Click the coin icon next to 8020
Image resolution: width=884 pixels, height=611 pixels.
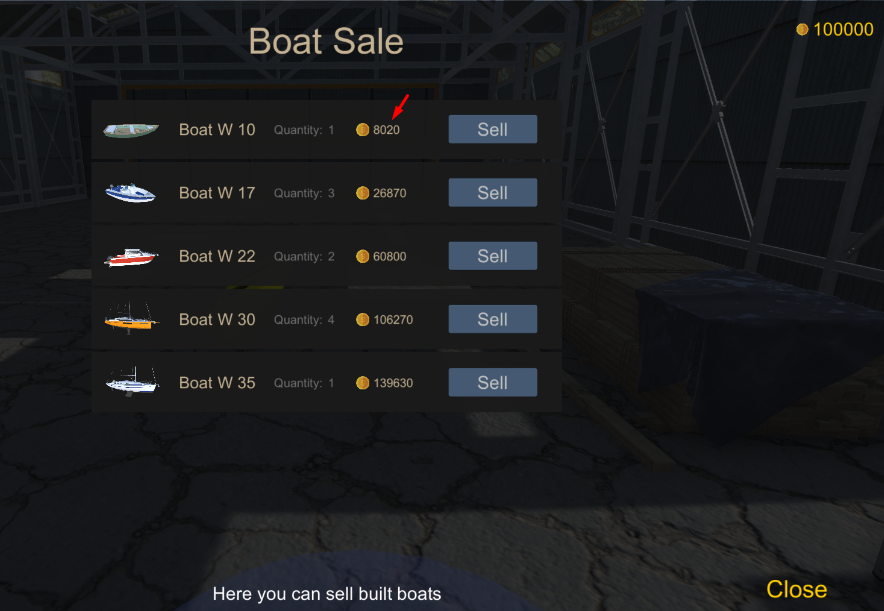[363, 130]
